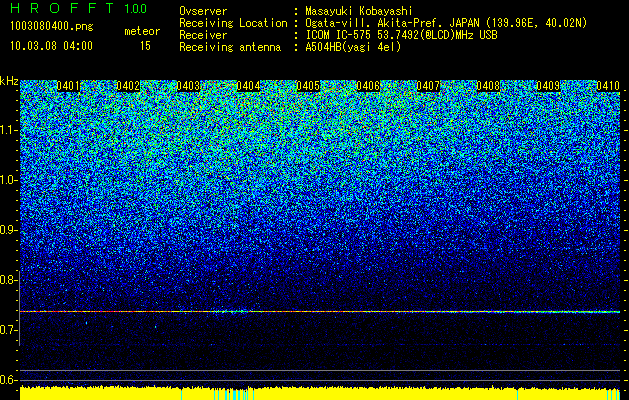The width and height of the screenshot is (629, 400).
Task: Click the timestamp 10.03.08 04:00
Action: 51,46
